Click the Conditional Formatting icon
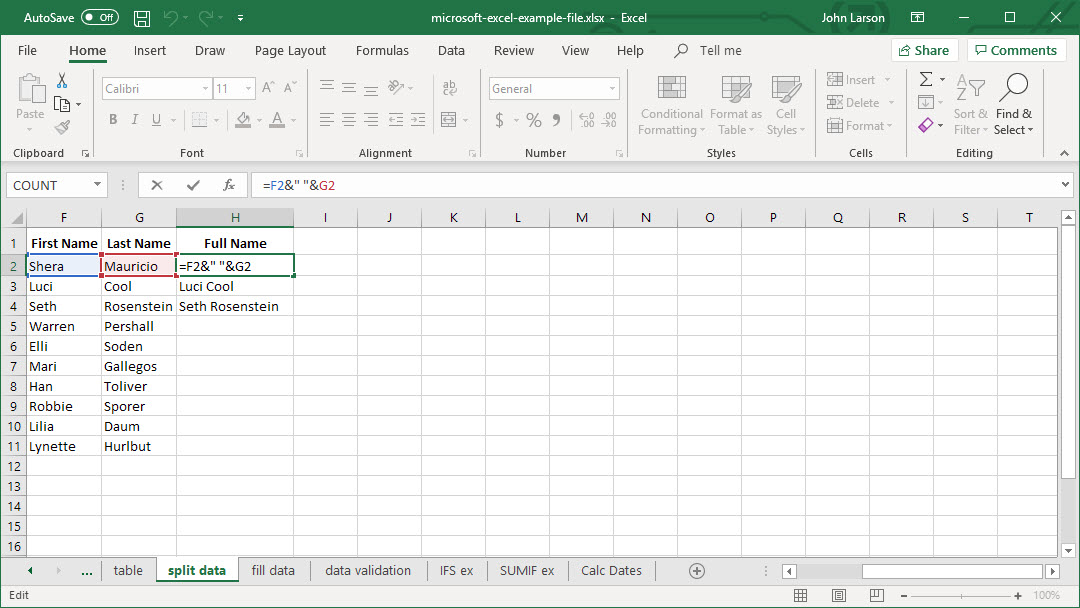1080x608 pixels. (672, 89)
